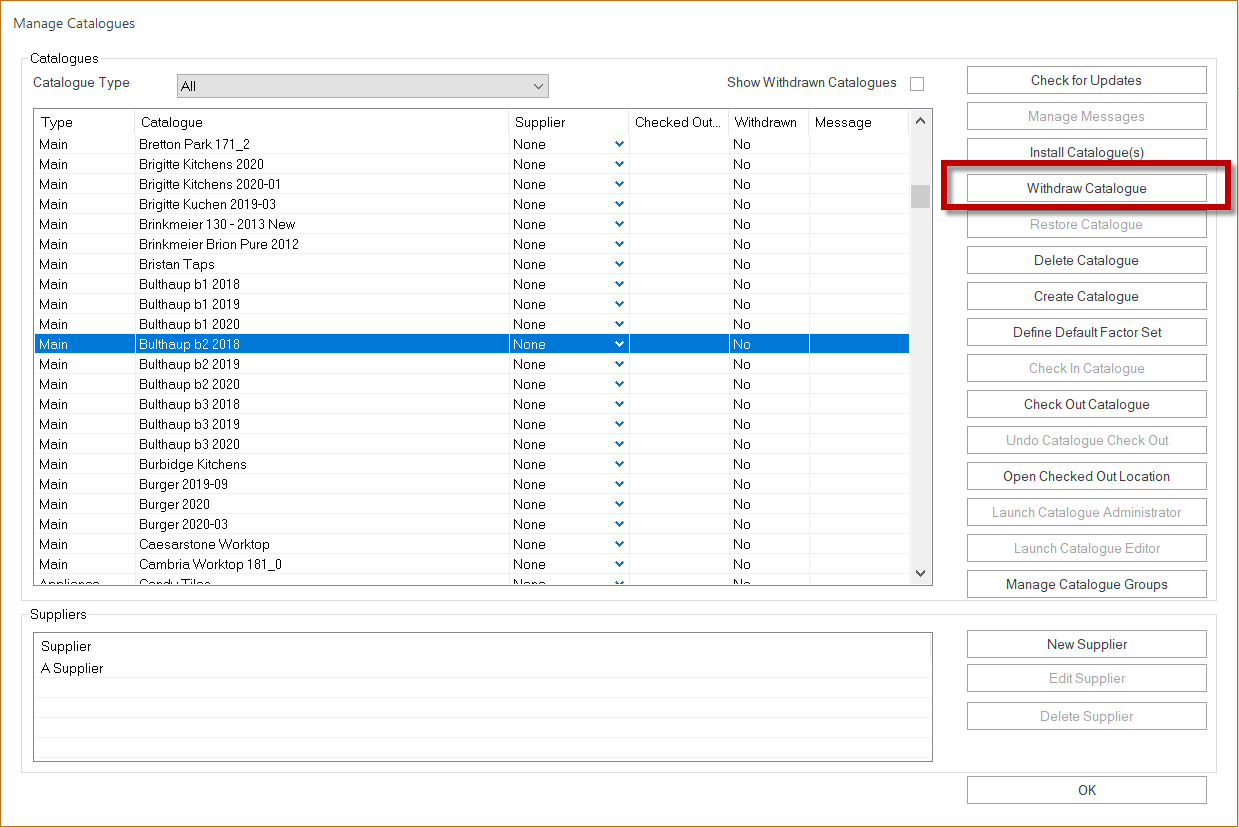This screenshot has height=828, width=1239.
Task: Click the Message column header
Action: pos(859,122)
